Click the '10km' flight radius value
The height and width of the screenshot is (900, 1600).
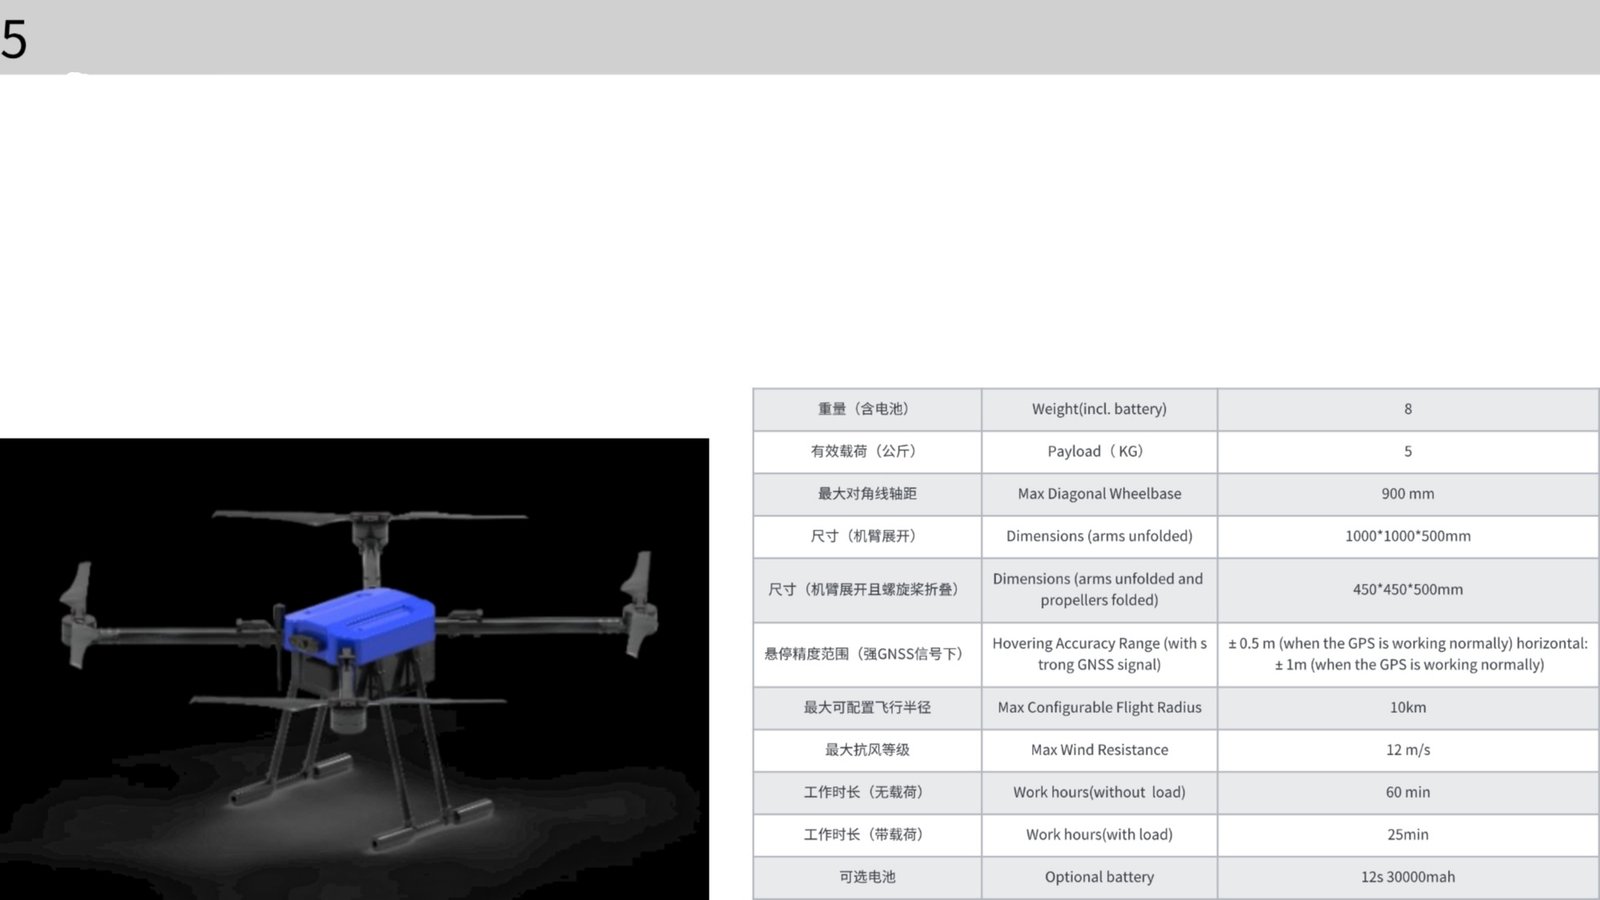[x=1407, y=708]
